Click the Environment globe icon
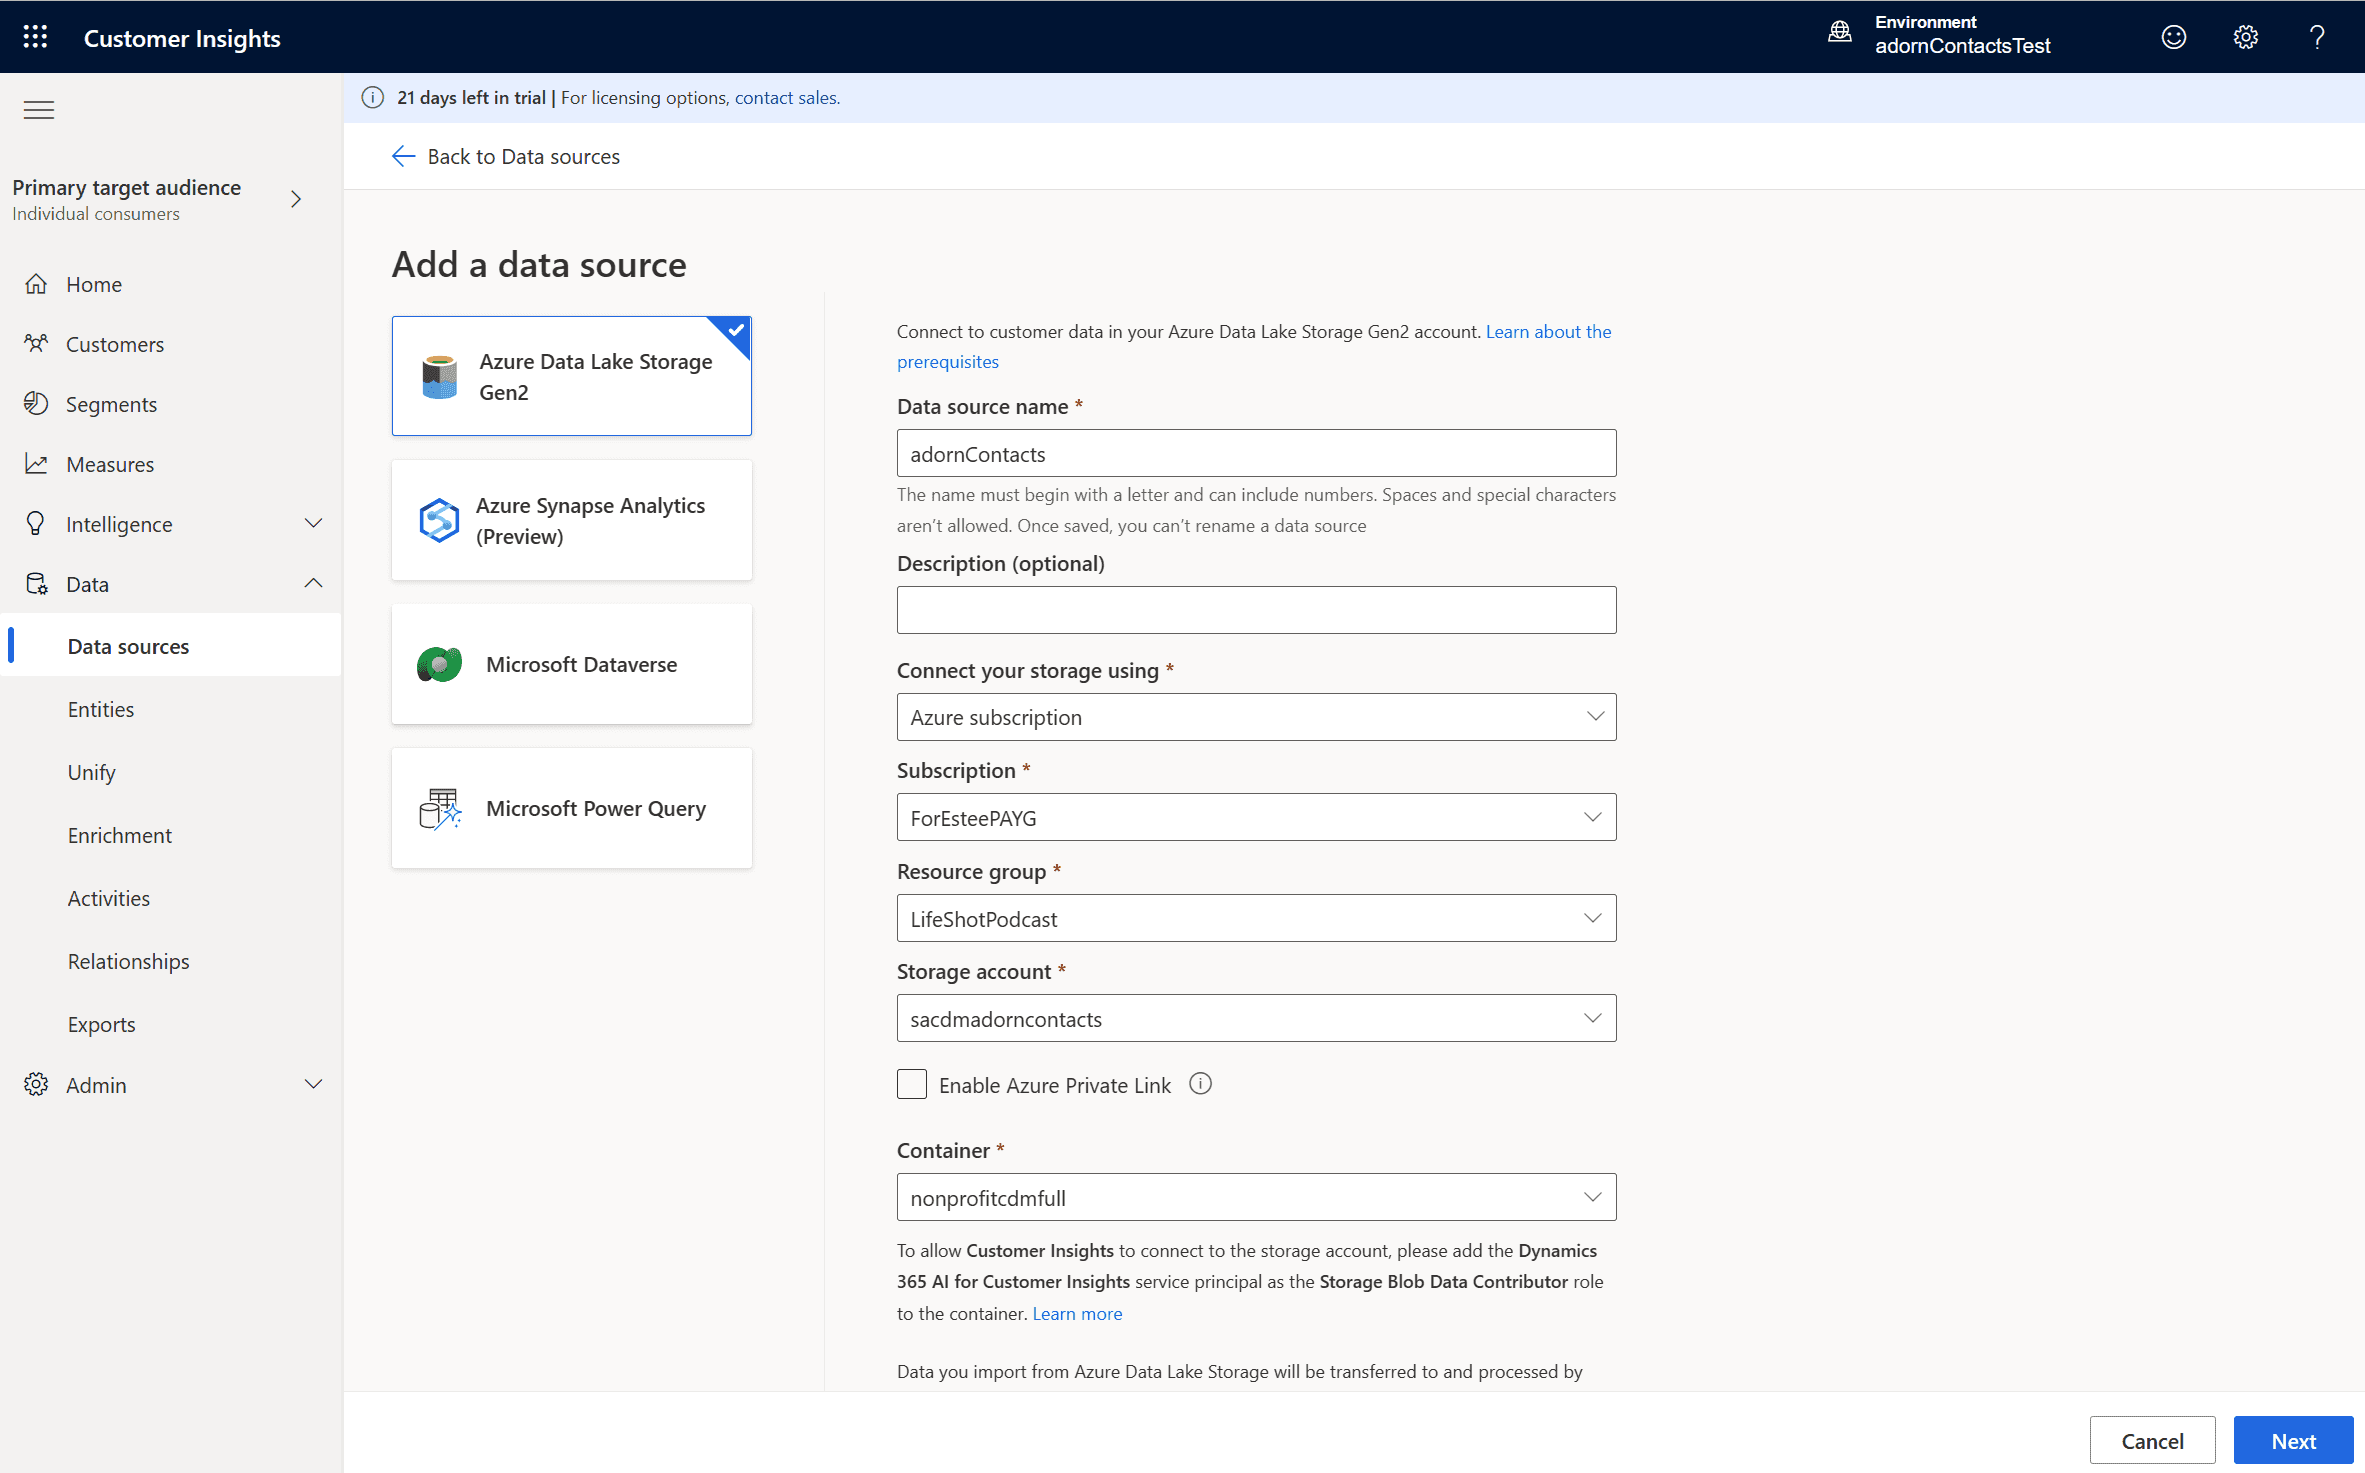 click(x=1839, y=33)
